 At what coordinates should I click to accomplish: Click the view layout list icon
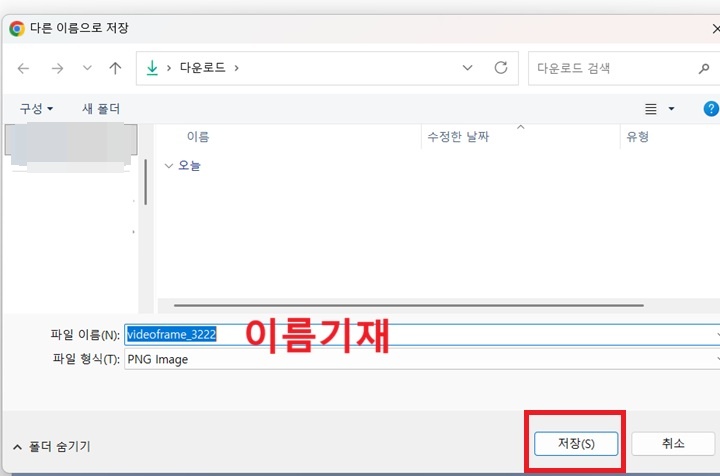click(651, 109)
